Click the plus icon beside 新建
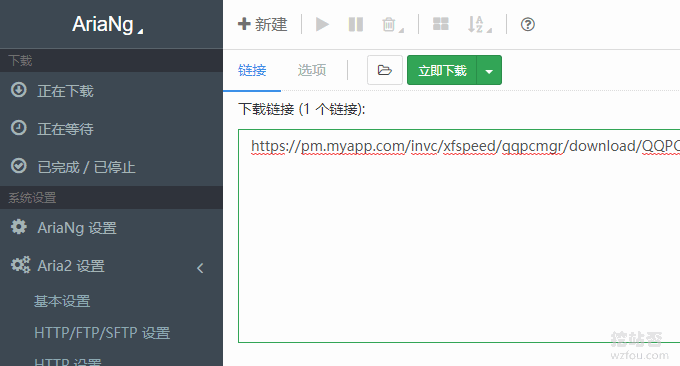The width and height of the screenshot is (680, 366). 244,24
